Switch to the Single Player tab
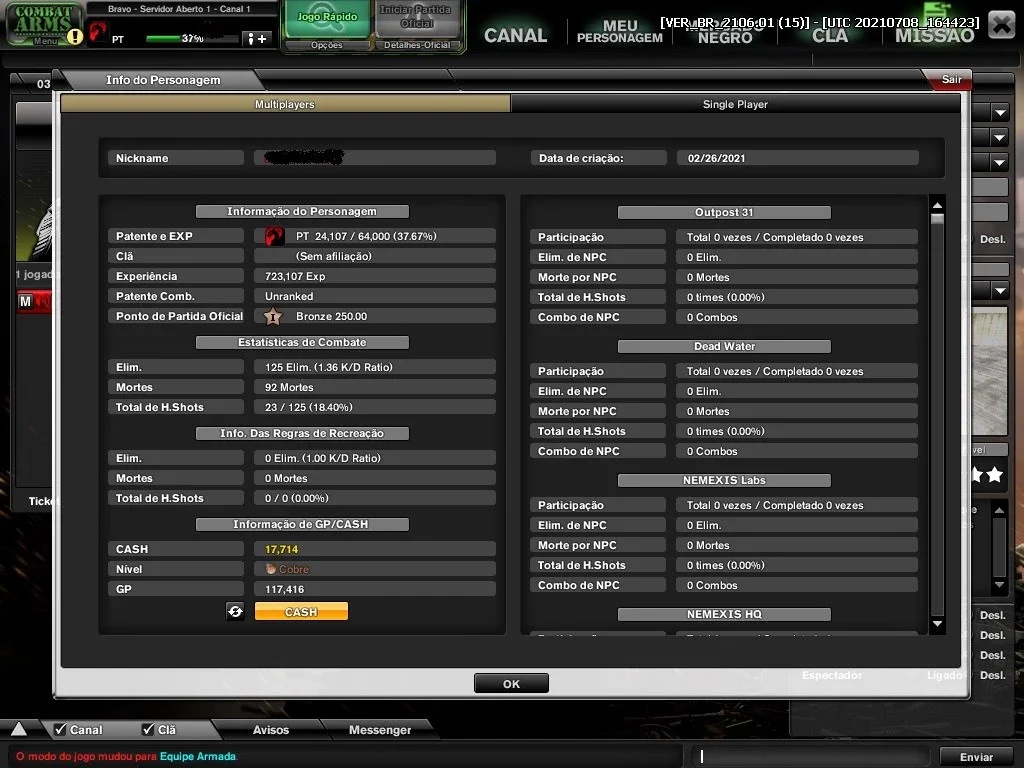The height and width of the screenshot is (768, 1024). (x=735, y=104)
